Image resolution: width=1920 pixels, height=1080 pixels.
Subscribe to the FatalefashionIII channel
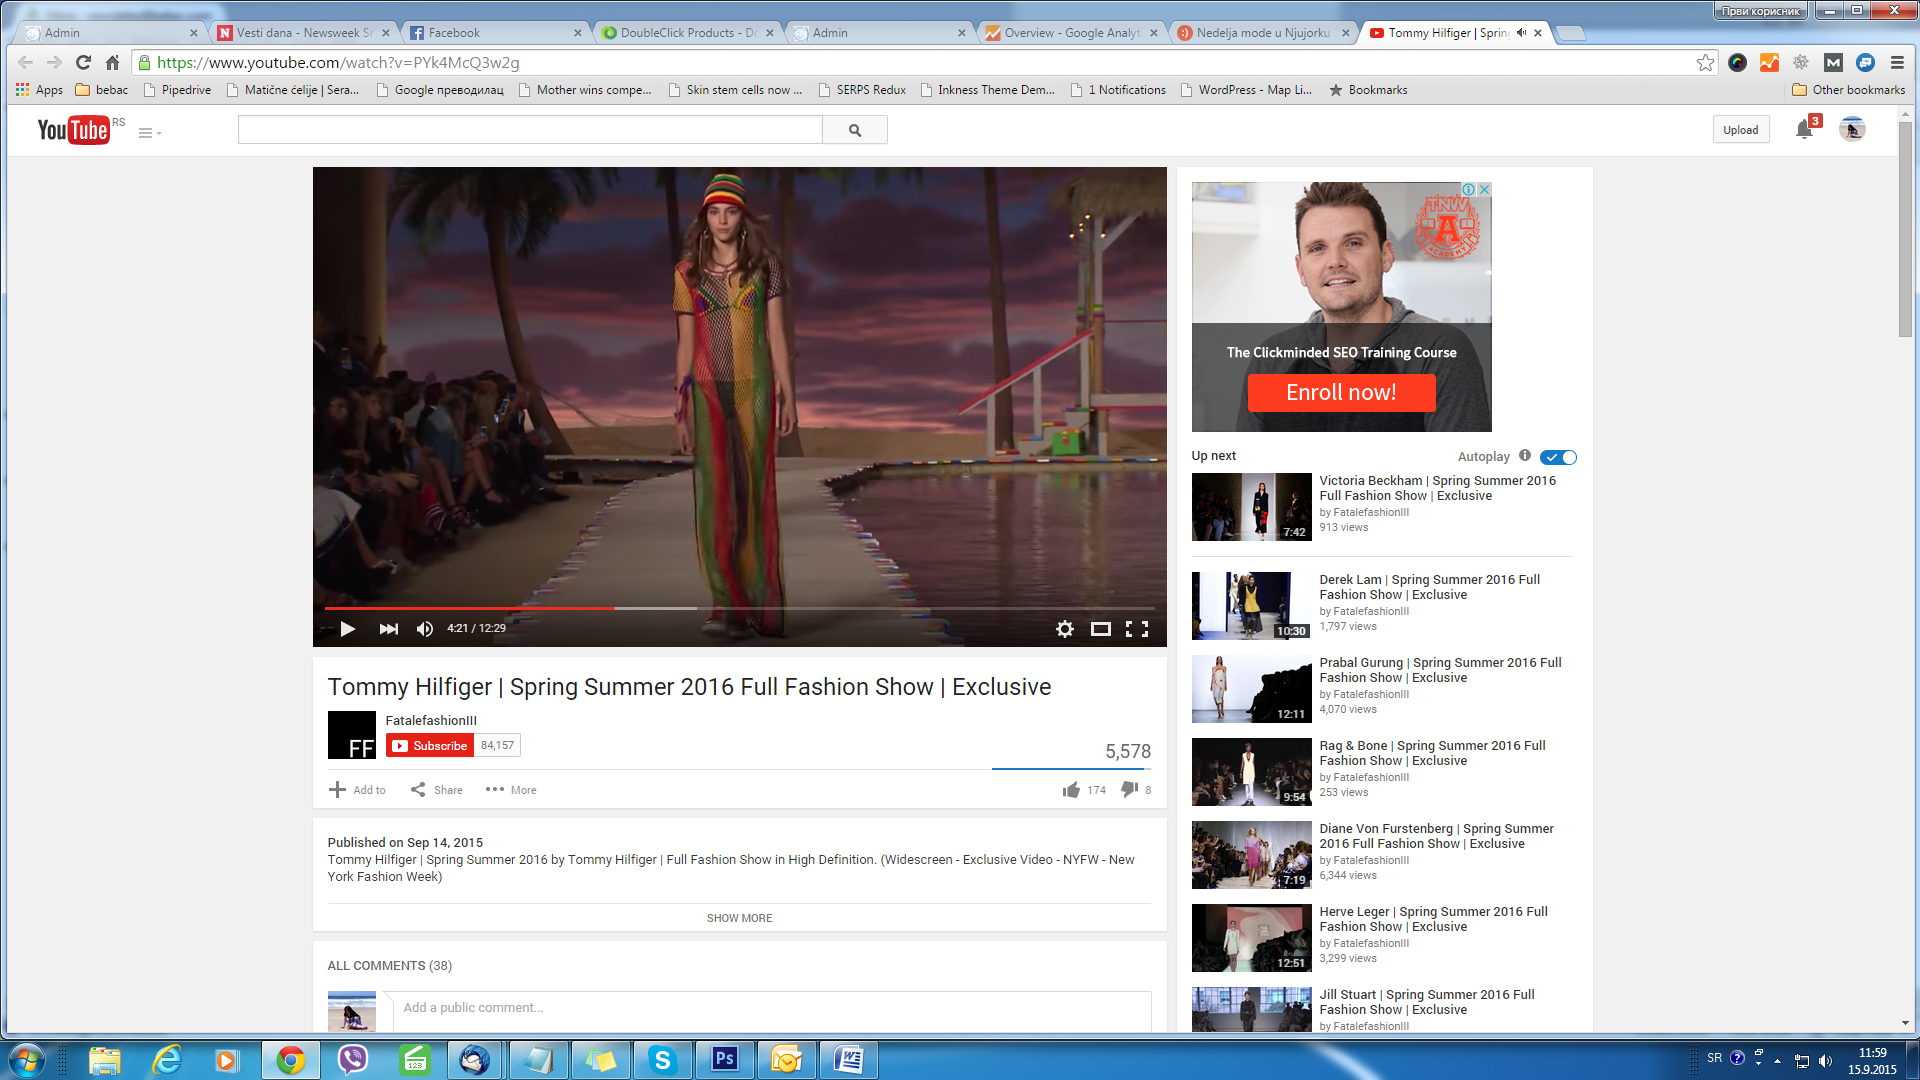430,746
